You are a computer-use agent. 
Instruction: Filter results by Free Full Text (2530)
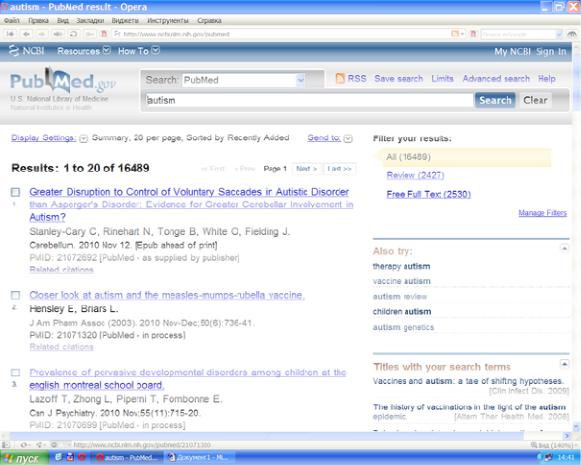pos(429,194)
